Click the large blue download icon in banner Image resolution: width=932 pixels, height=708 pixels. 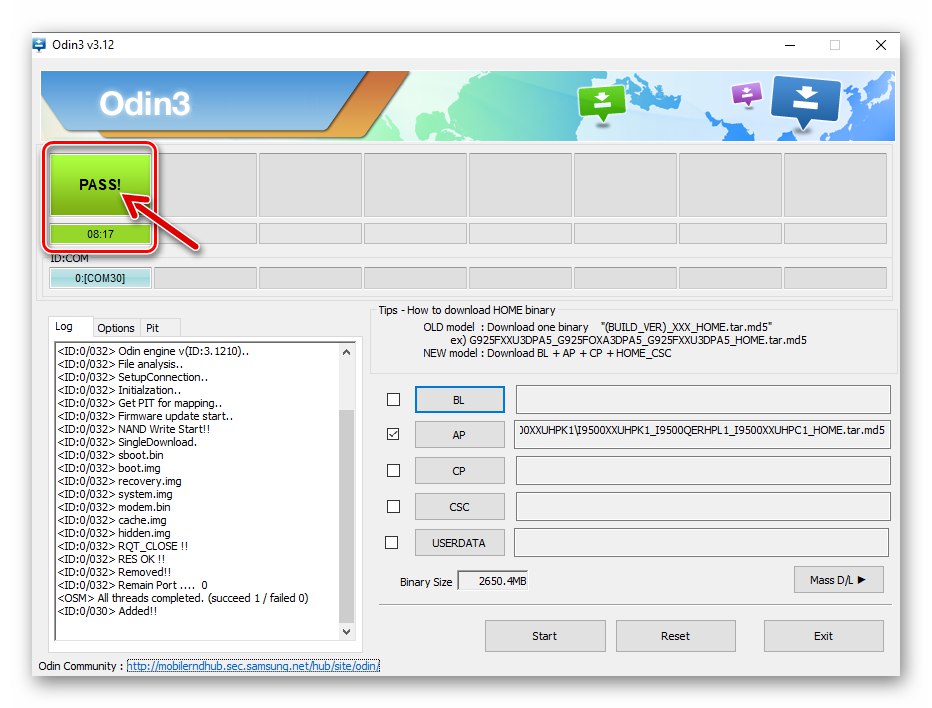(805, 102)
